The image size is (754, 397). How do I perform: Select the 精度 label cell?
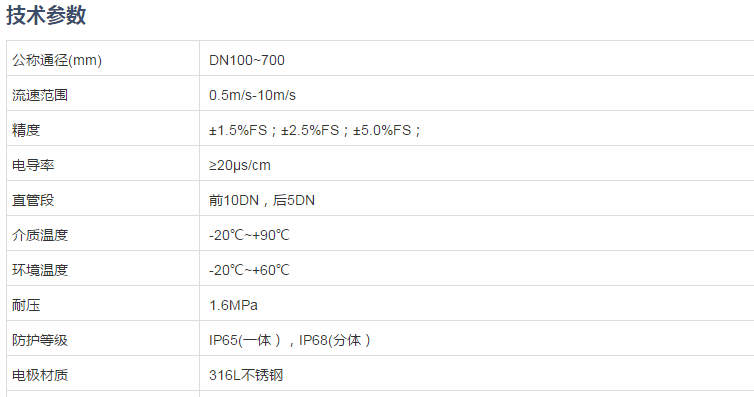[x=103, y=128]
